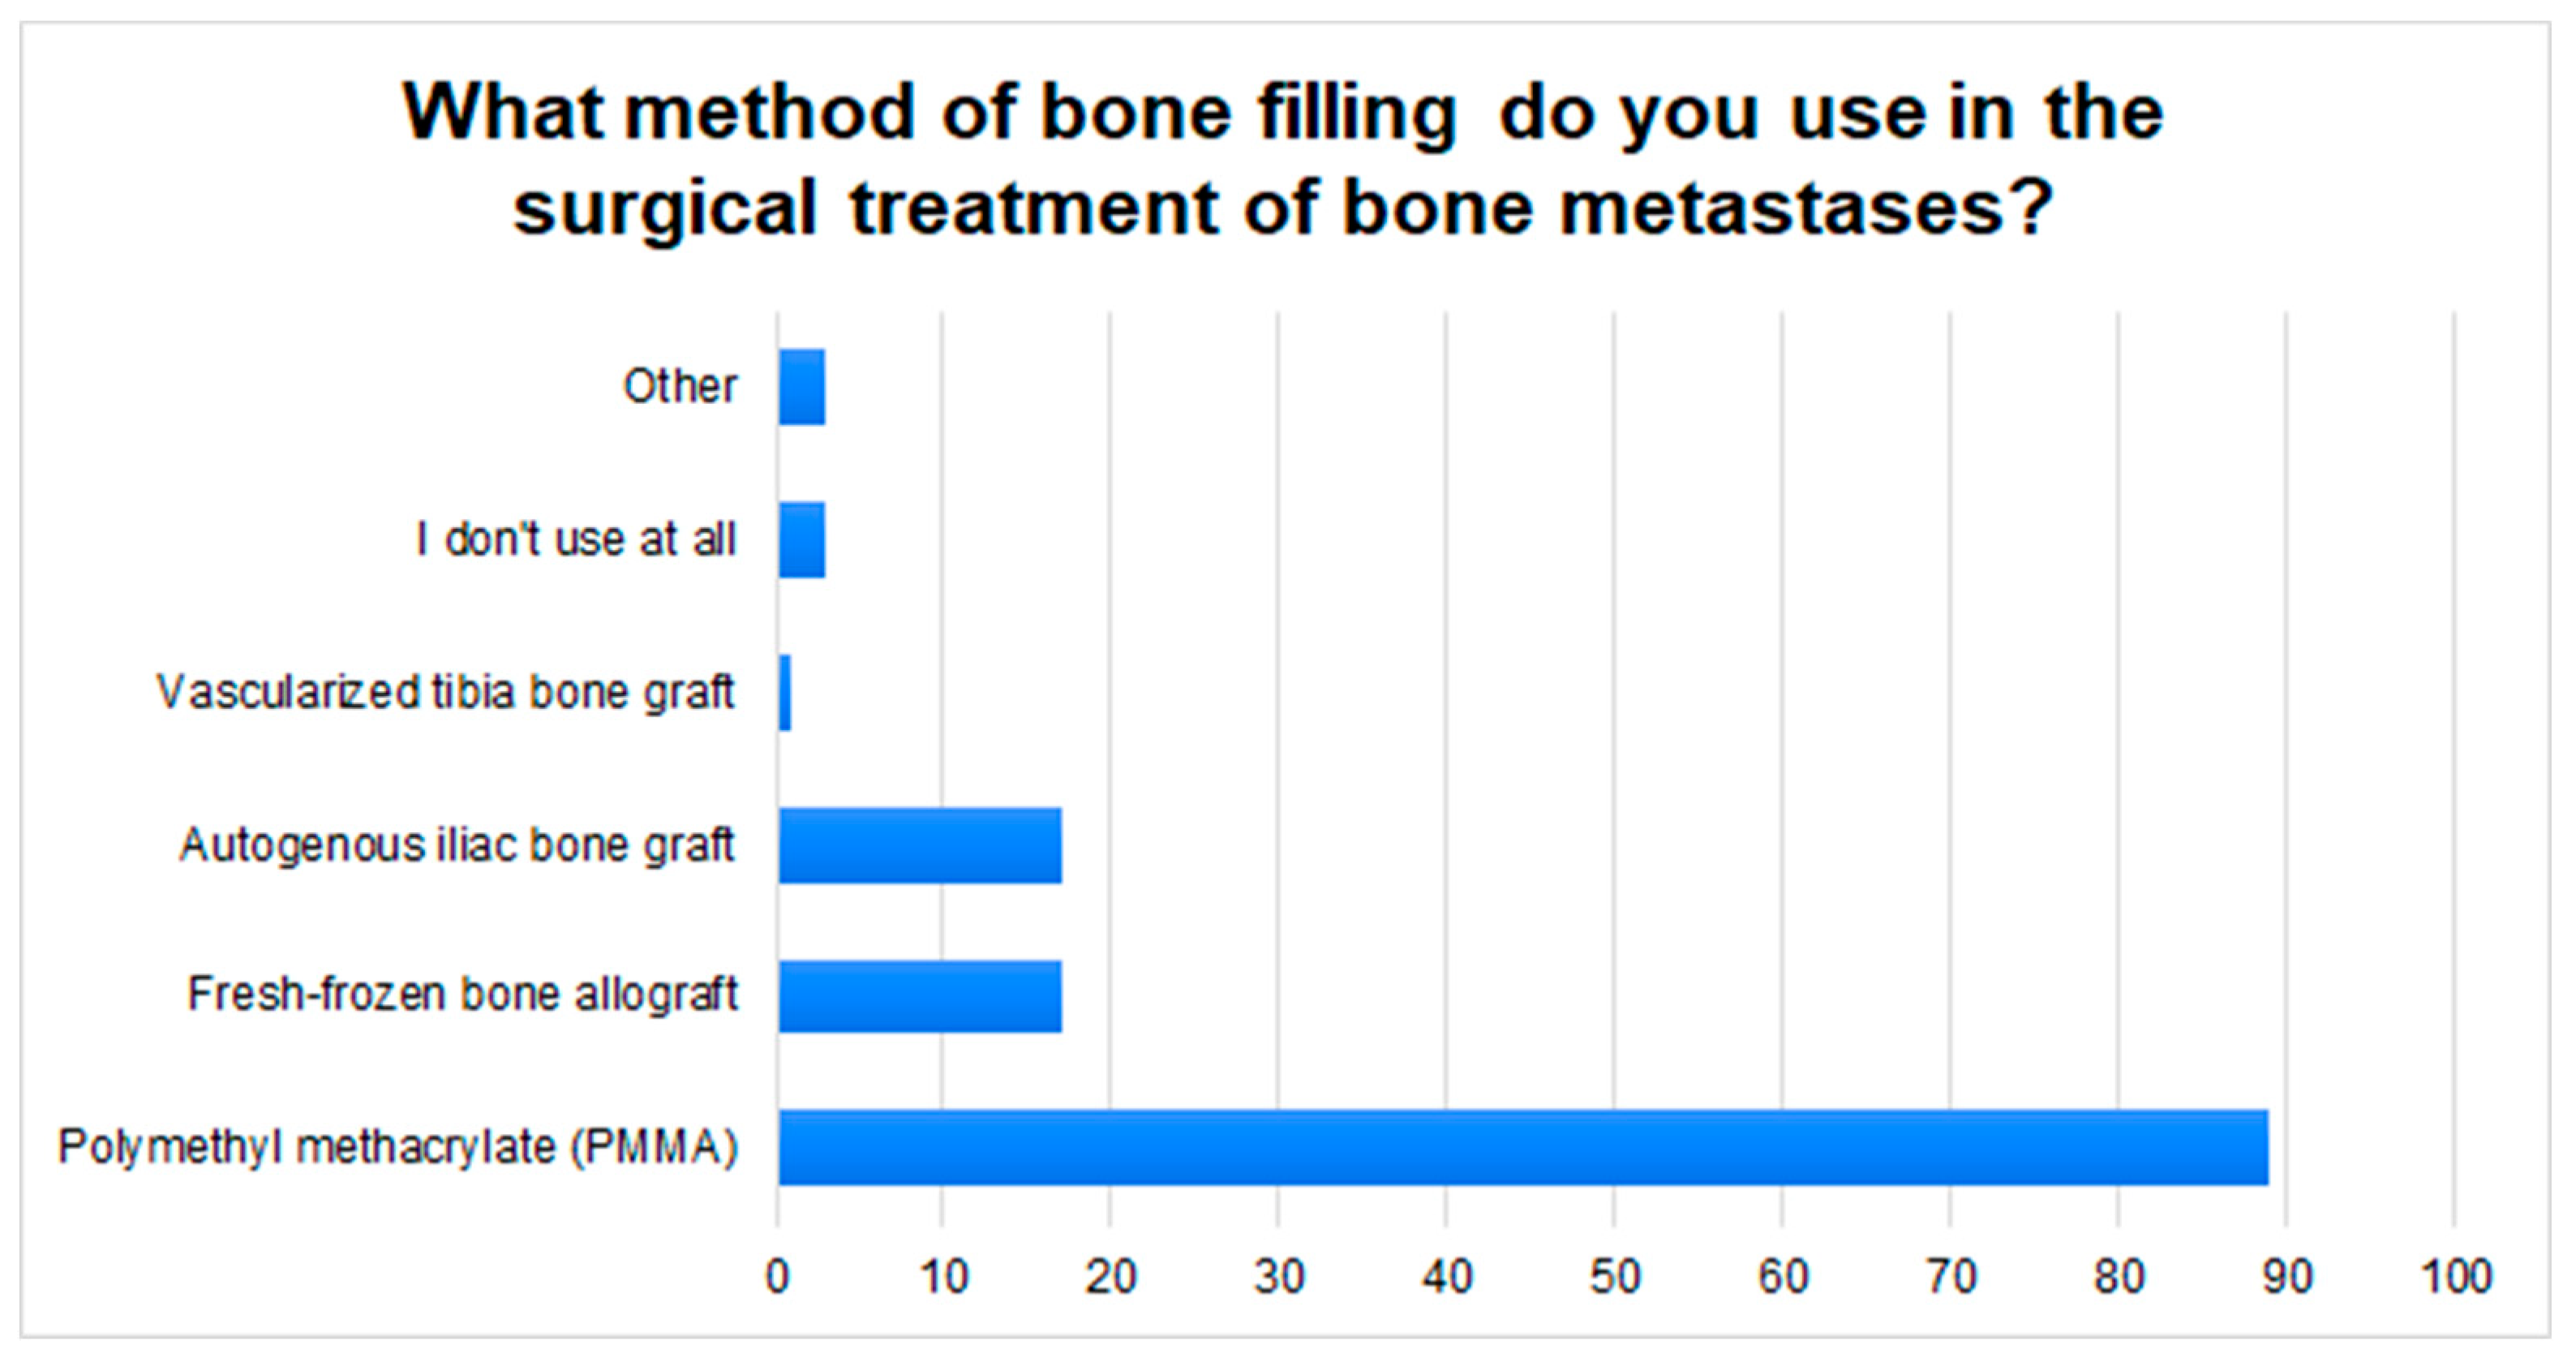Click the "Fresh-frozen bone allograft" label

pos(462,995)
